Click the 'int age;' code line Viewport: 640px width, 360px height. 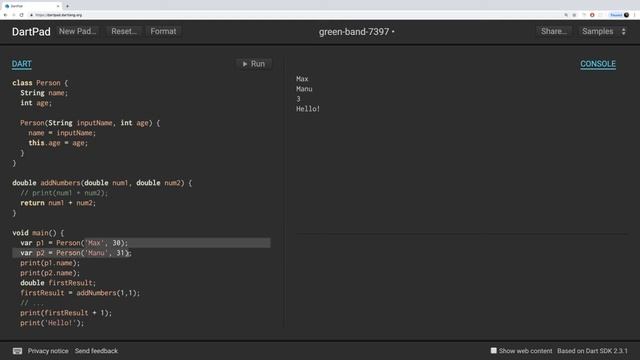tap(36, 103)
